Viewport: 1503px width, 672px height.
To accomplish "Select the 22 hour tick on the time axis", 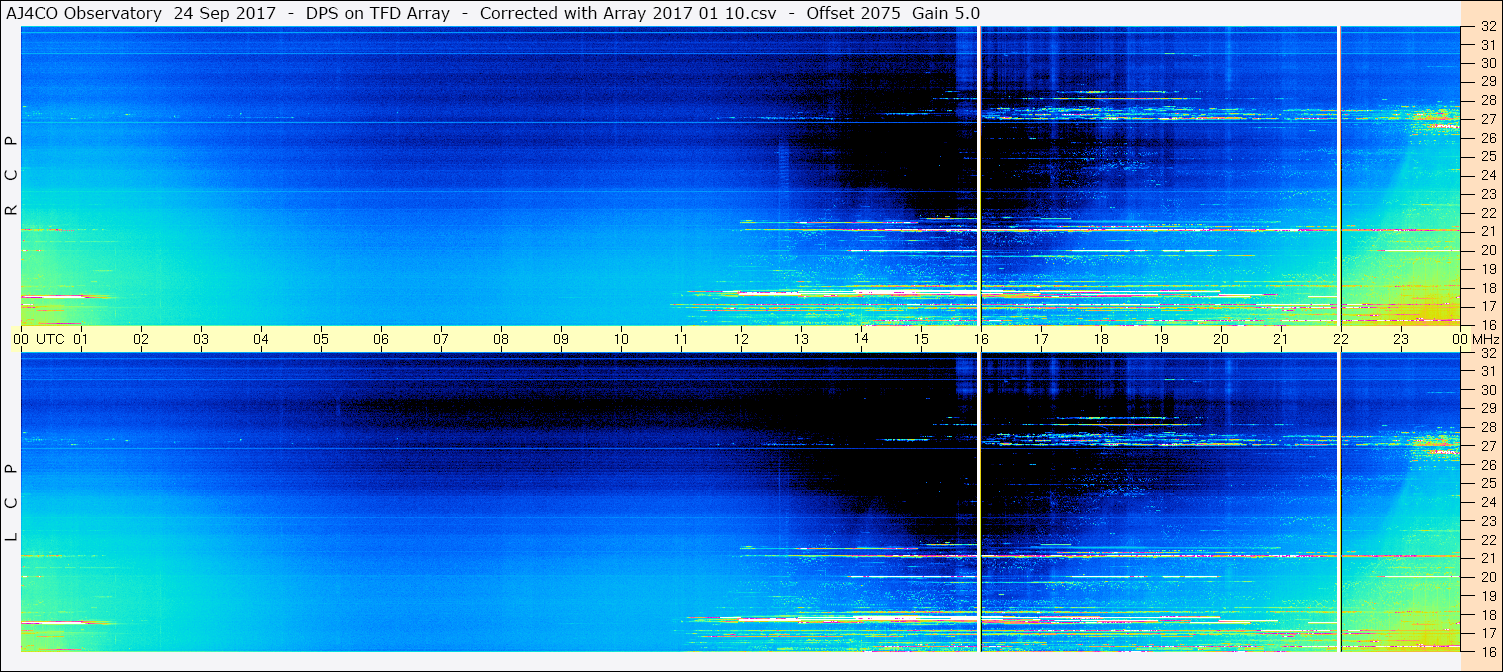I will tap(1341, 339).
